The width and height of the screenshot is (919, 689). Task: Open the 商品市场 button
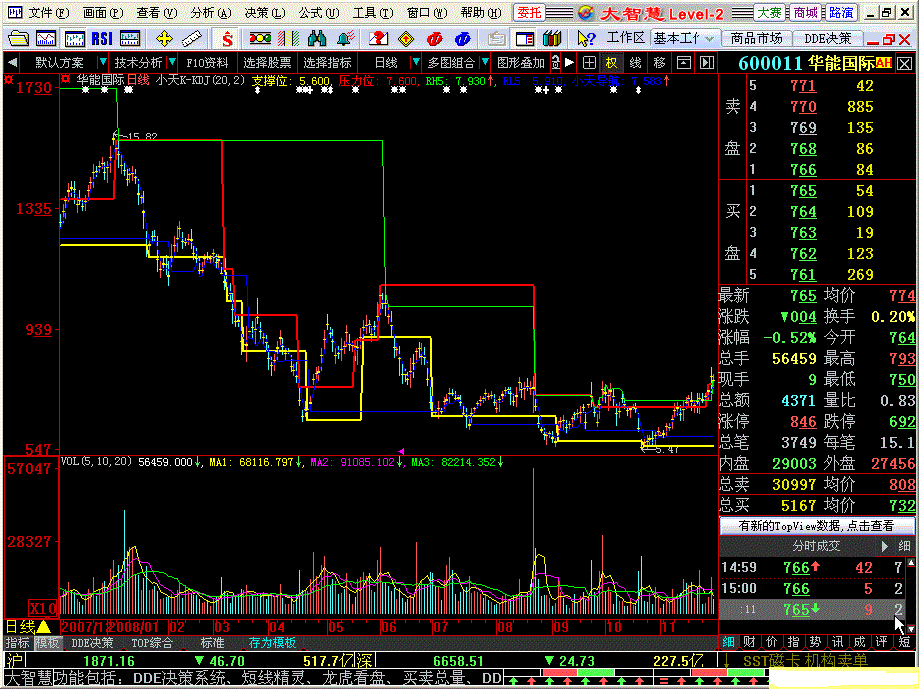756,39
